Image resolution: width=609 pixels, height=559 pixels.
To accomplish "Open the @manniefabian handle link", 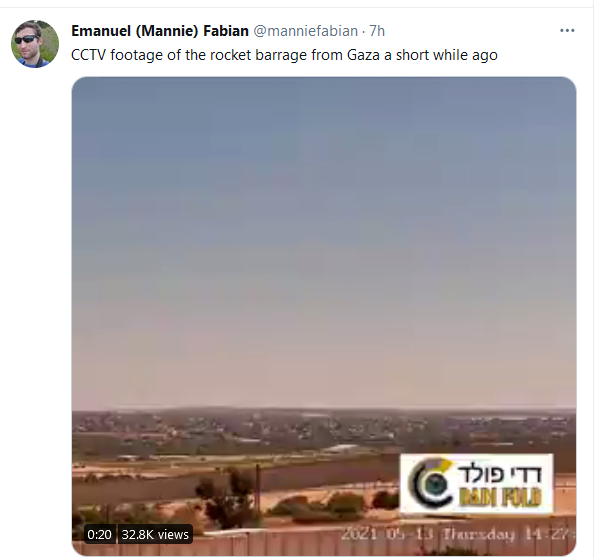I will point(306,31).
